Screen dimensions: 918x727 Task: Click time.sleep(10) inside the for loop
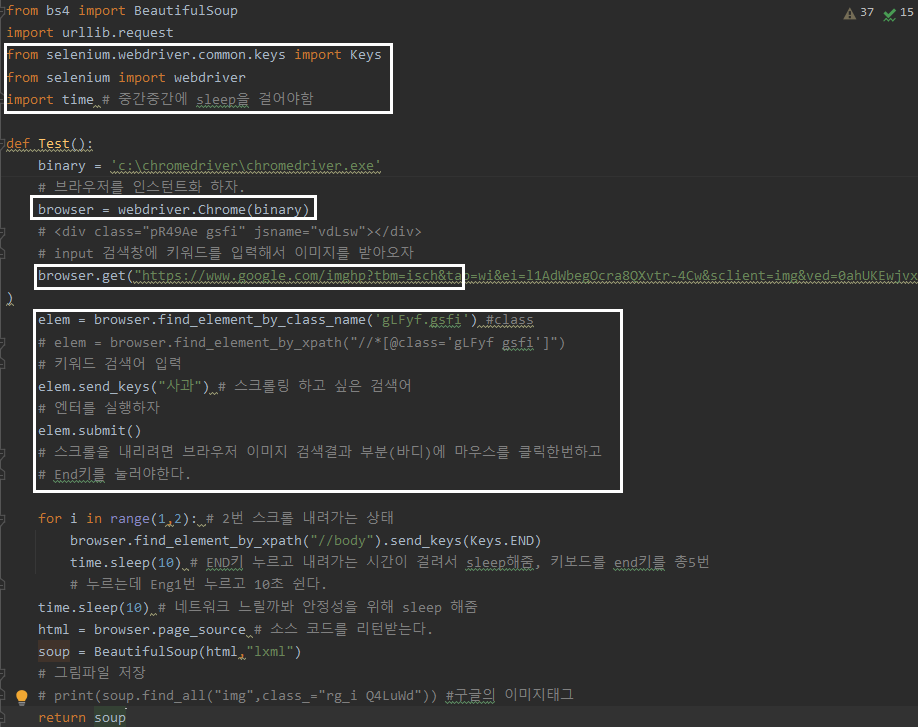(126, 563)
